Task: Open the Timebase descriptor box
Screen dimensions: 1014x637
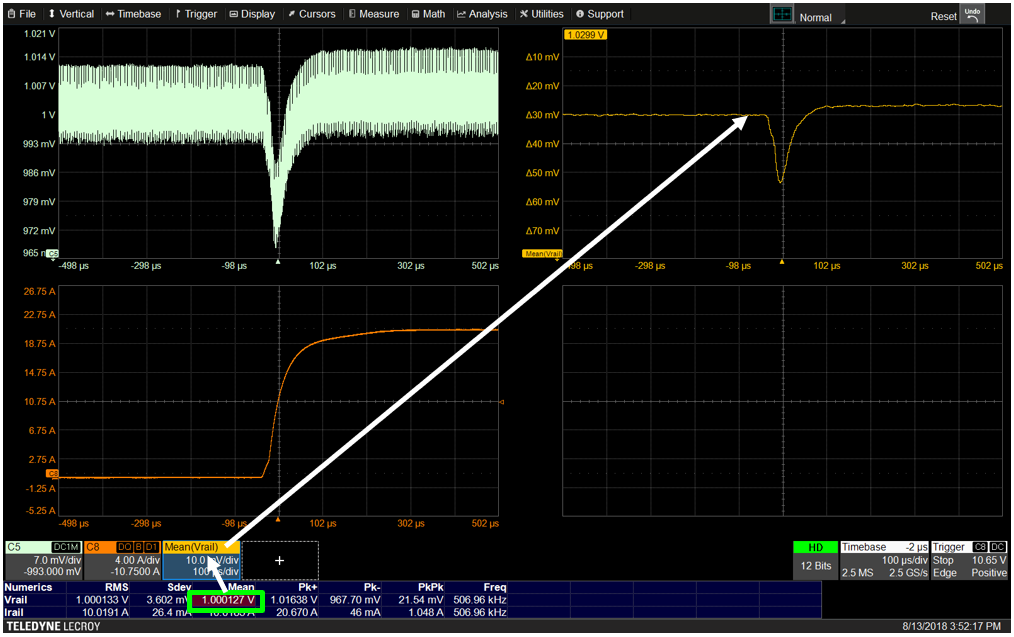Action: click(x=883, y=558)
